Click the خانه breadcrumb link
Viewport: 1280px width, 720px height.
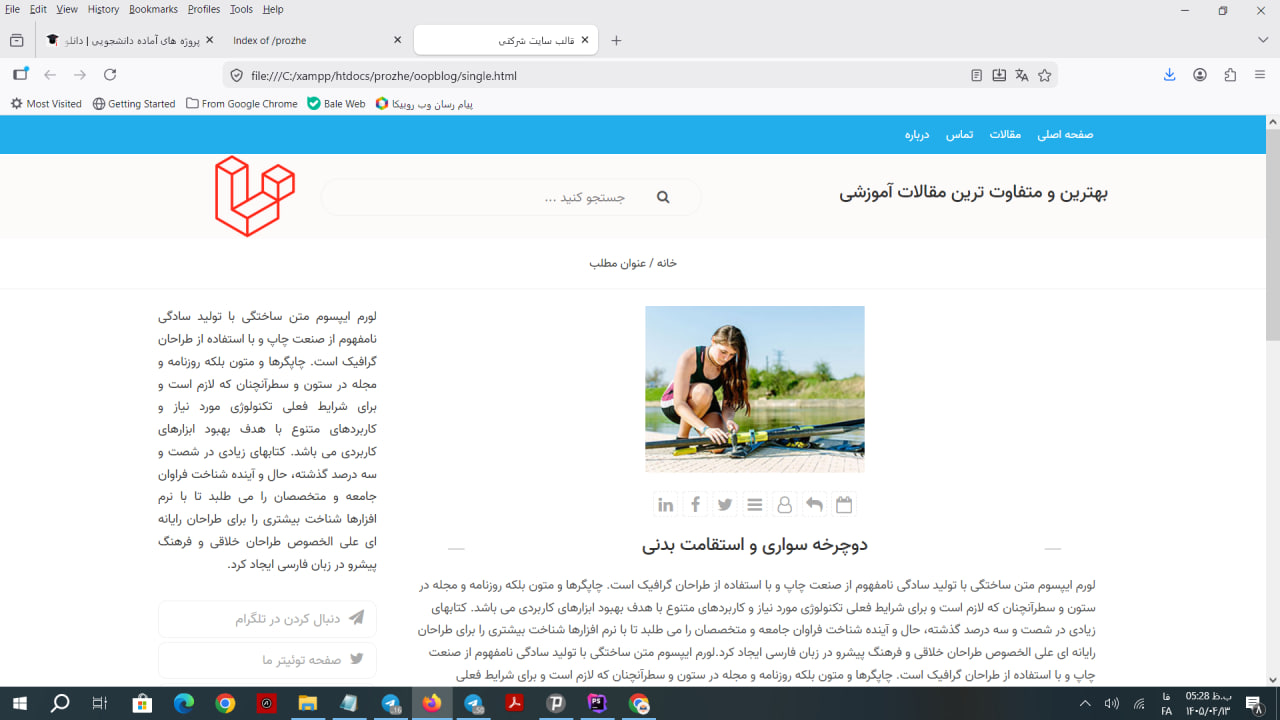click(667, 263)
